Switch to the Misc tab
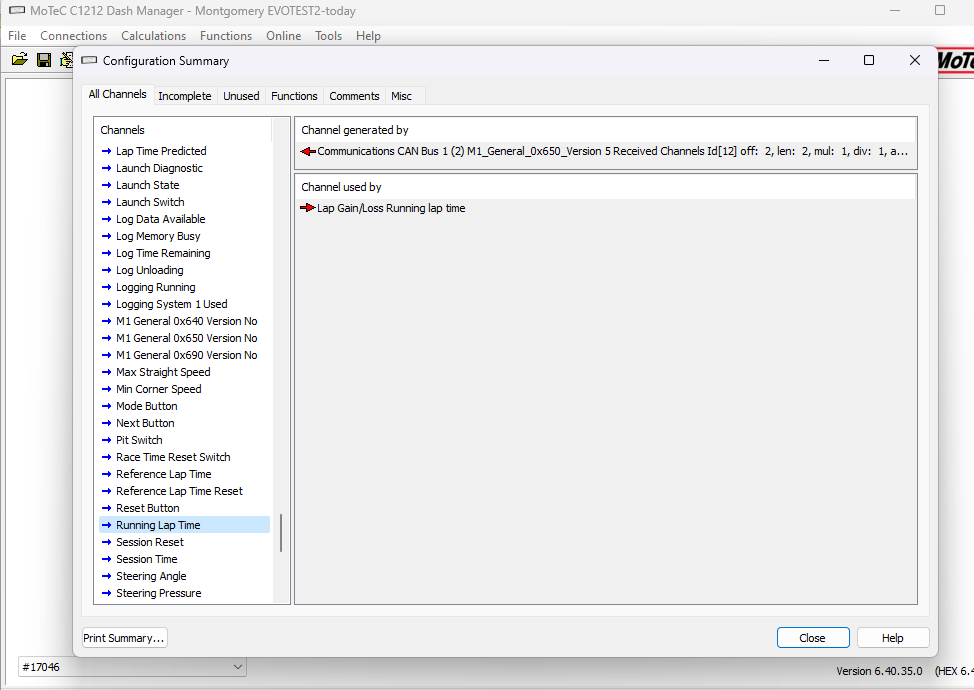The image size is (974, 690). [x=401, y=96]
